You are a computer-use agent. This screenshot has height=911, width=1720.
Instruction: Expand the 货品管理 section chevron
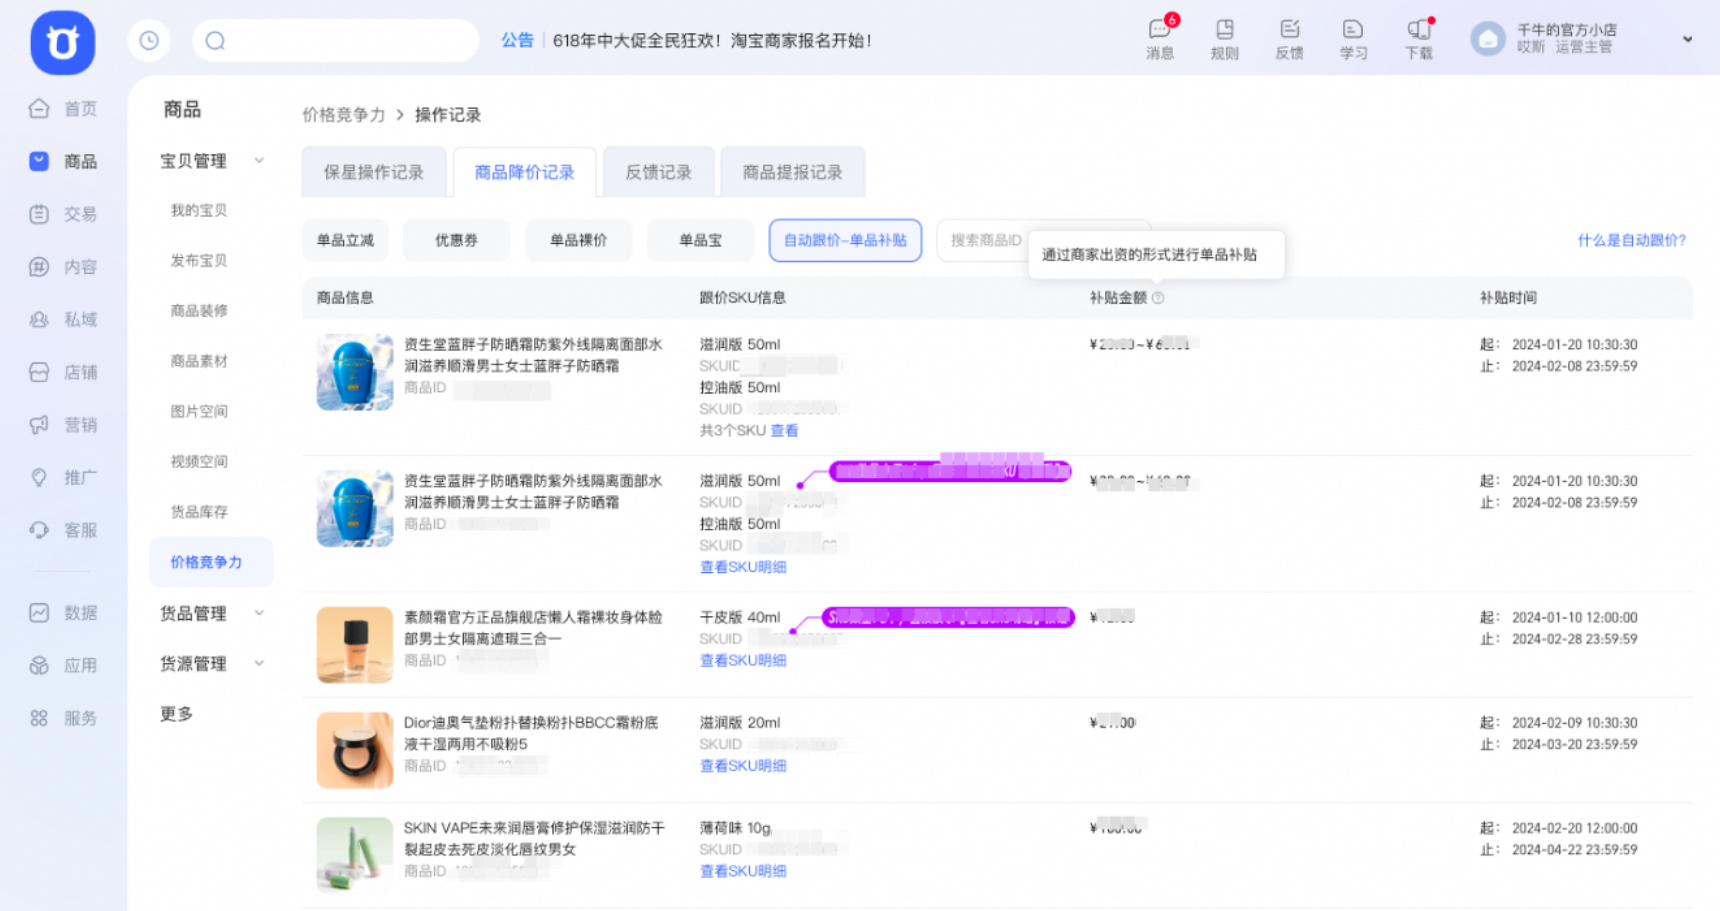point(259,613)
